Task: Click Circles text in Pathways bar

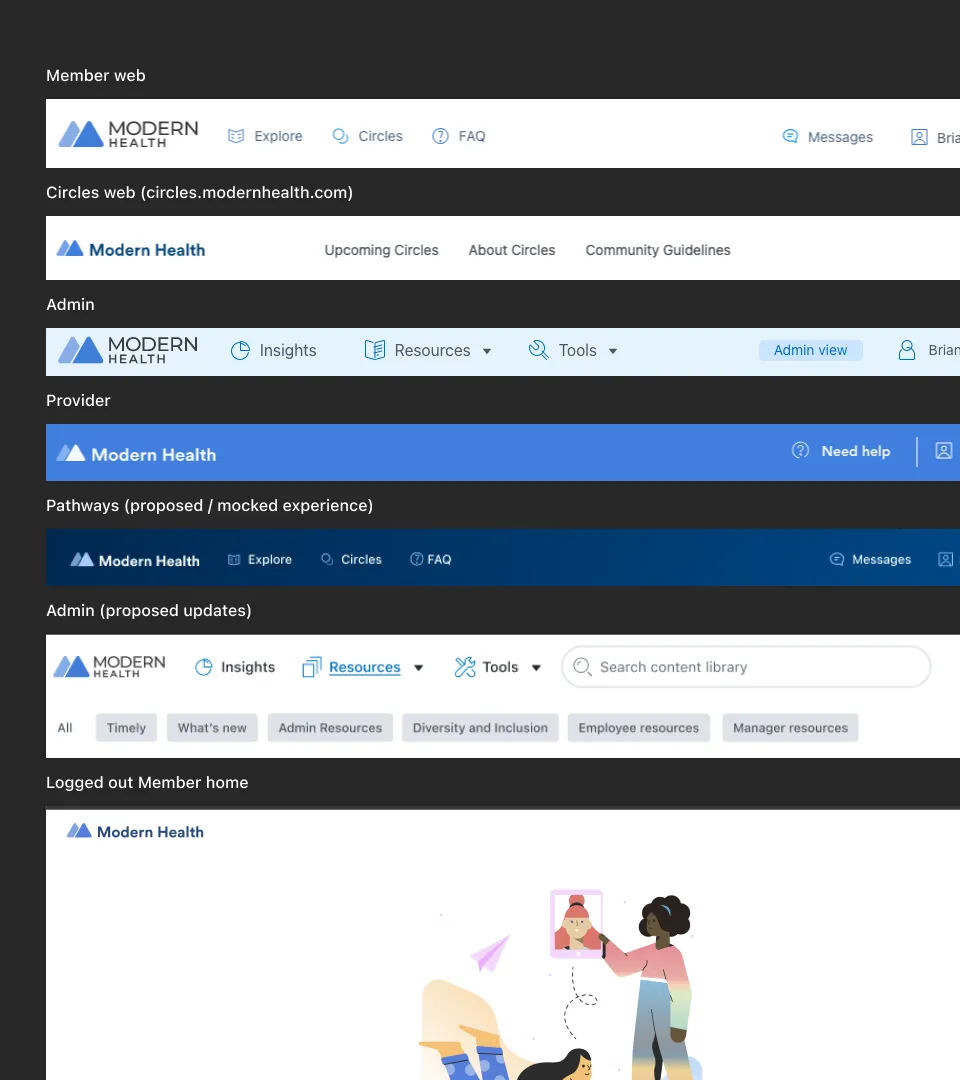Action: [361, 559]
